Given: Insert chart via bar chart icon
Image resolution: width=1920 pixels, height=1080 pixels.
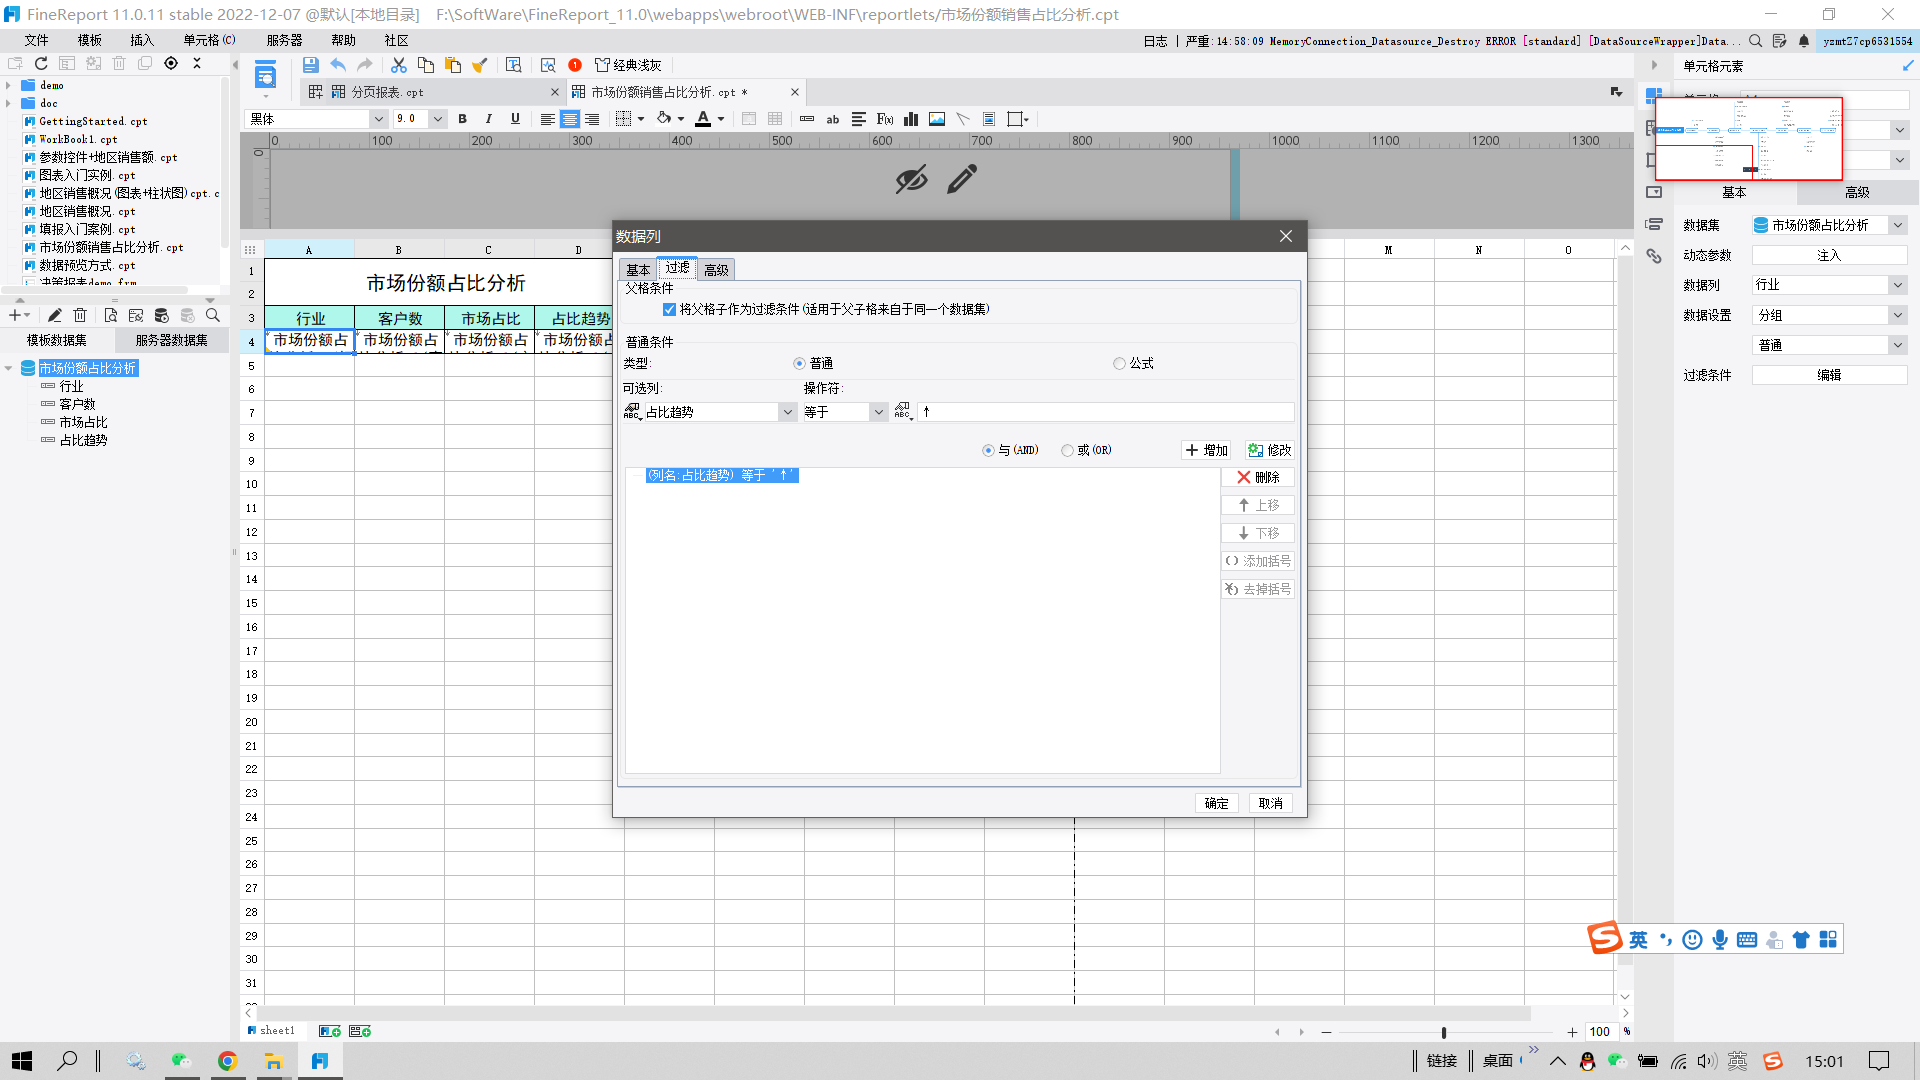Looking at the screenshot, I should click(x=911, y=119).
